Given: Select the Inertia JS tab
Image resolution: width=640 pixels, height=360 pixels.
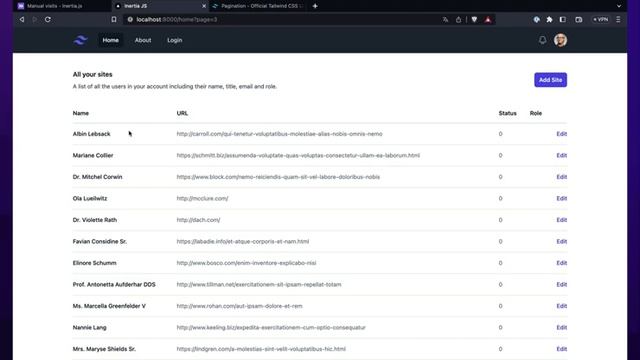Looking at the screenshot, I should 161,6.
